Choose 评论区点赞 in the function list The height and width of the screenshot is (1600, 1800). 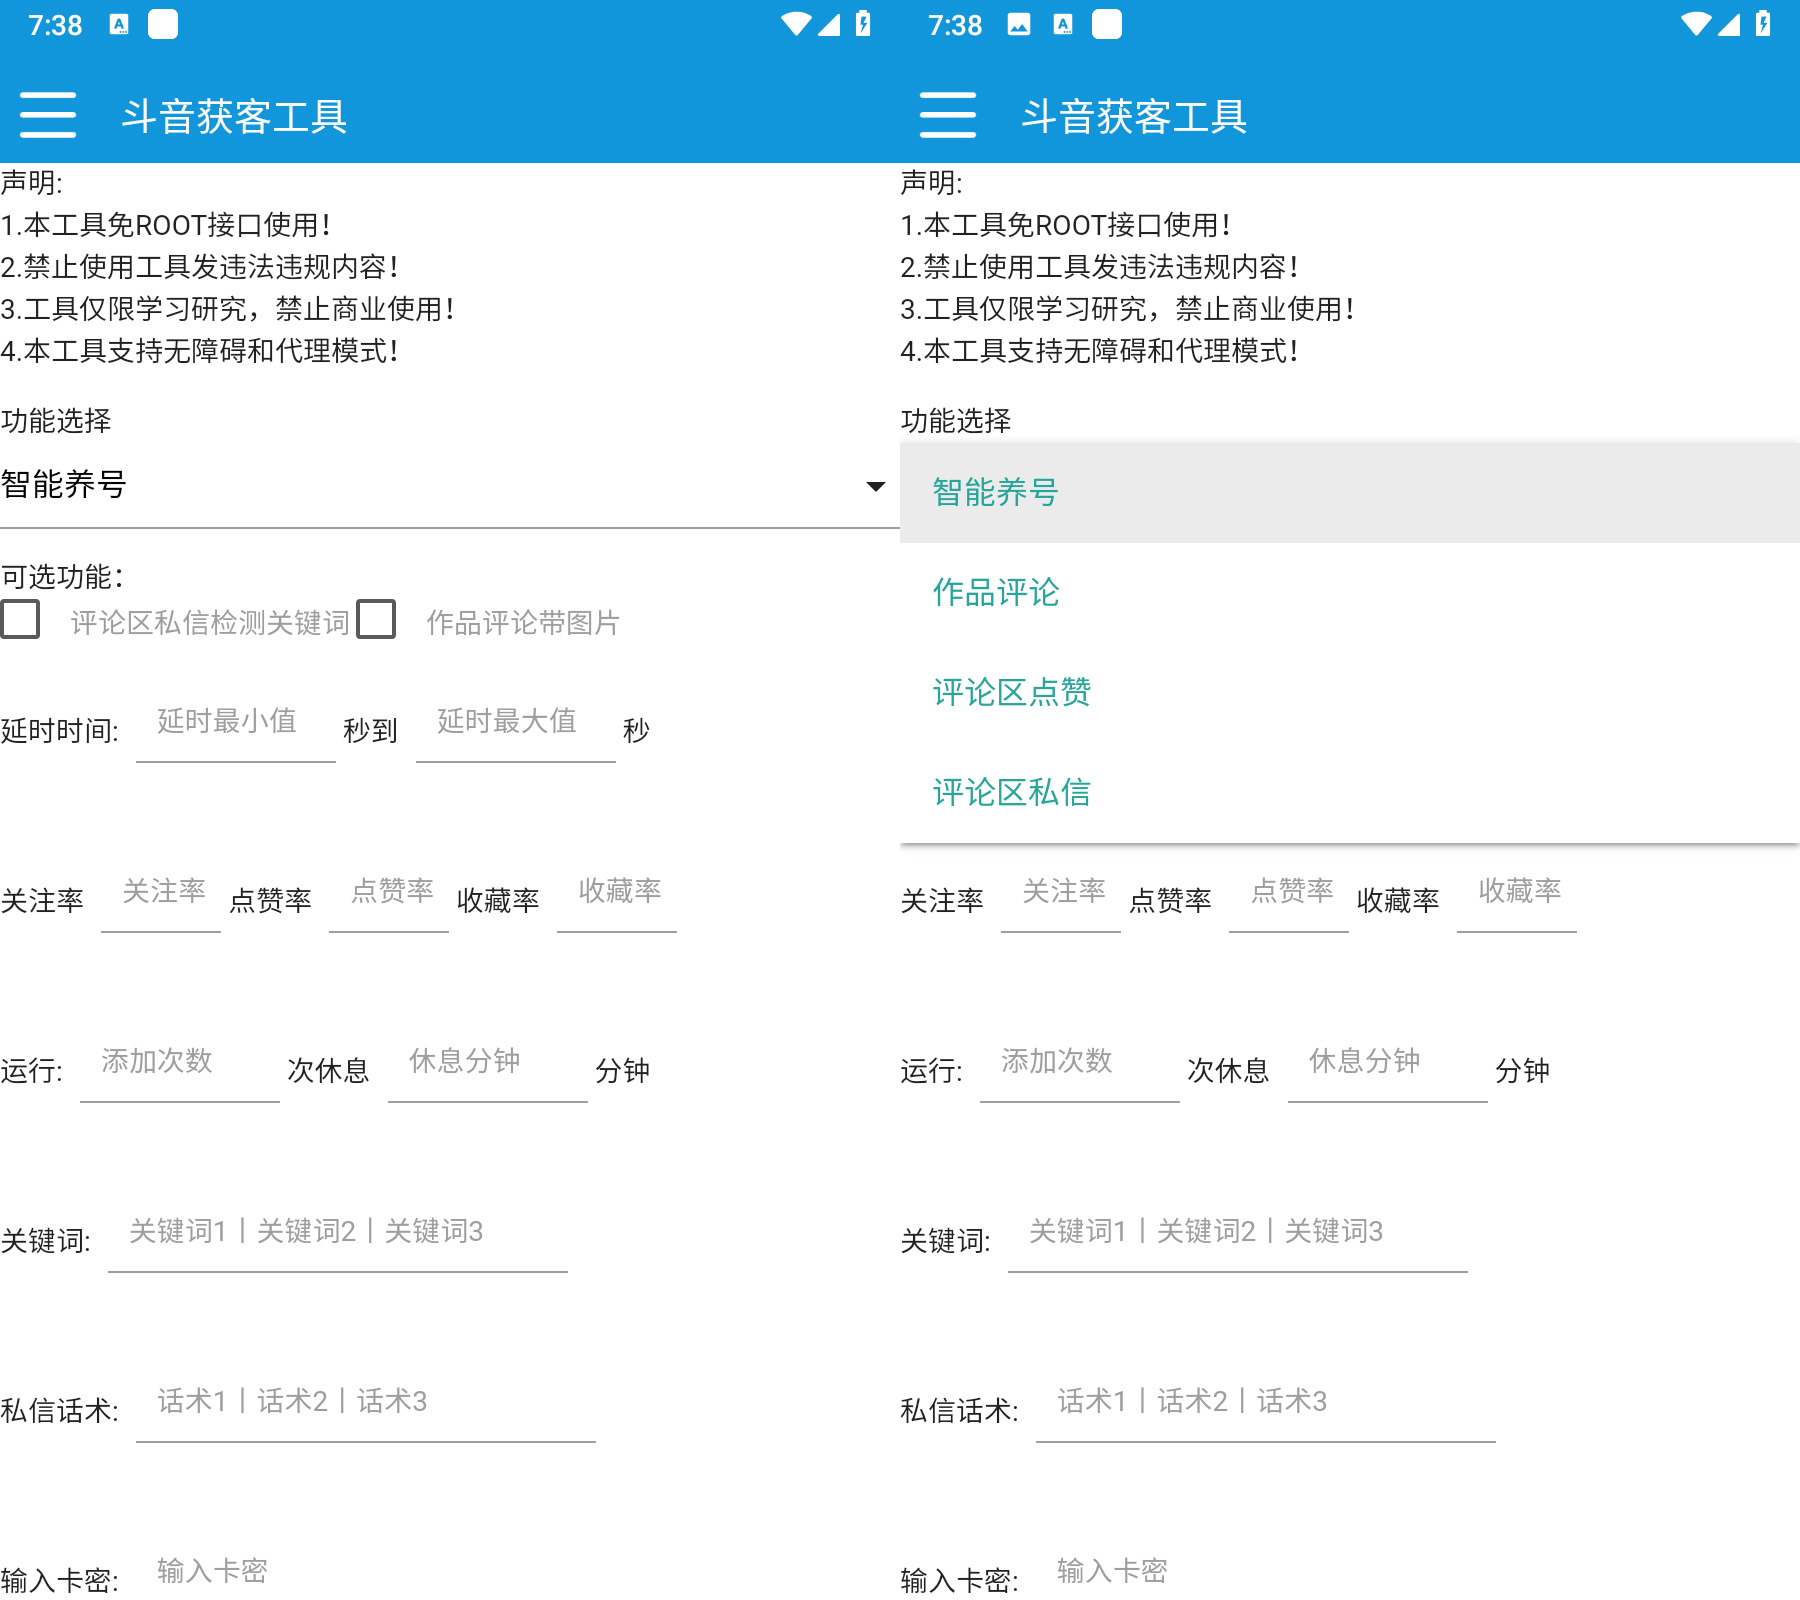1011,692
